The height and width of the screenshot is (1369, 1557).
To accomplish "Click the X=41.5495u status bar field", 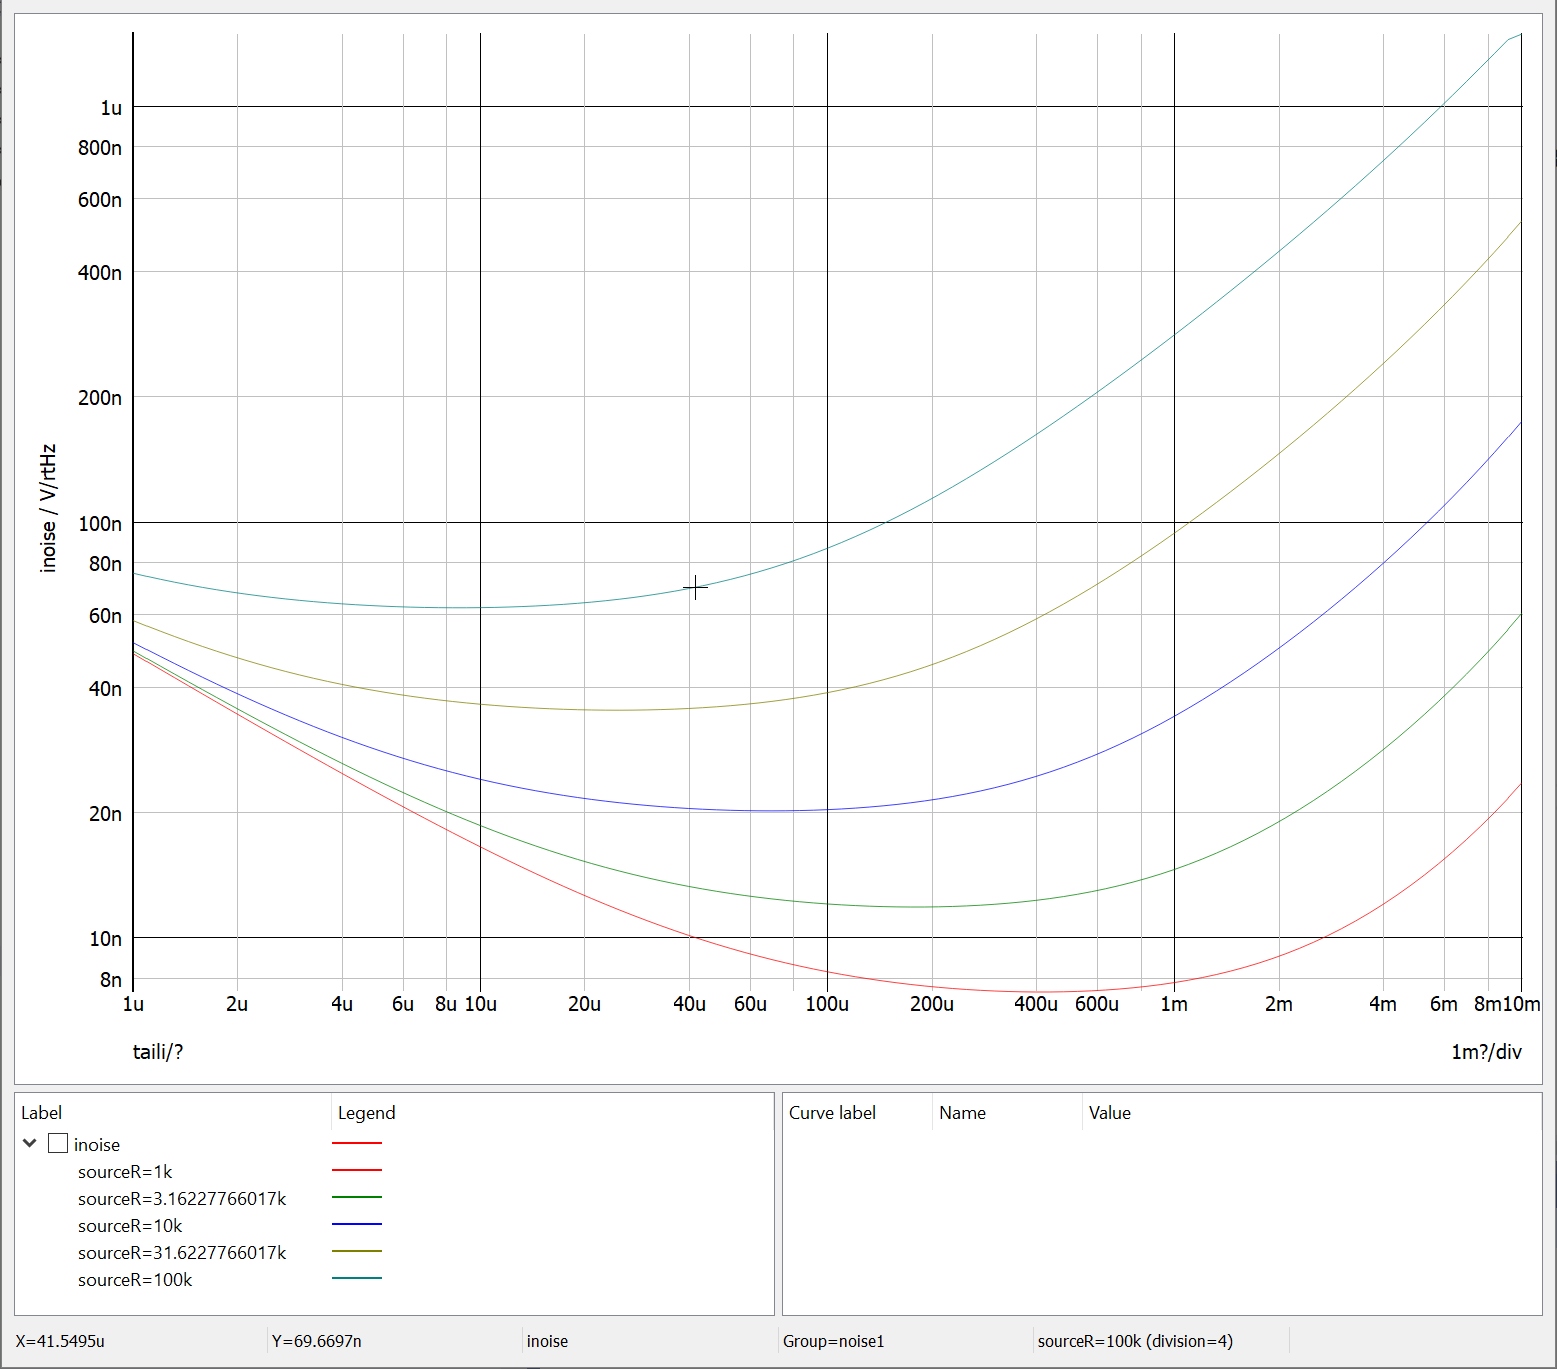I will (60, 1341).
